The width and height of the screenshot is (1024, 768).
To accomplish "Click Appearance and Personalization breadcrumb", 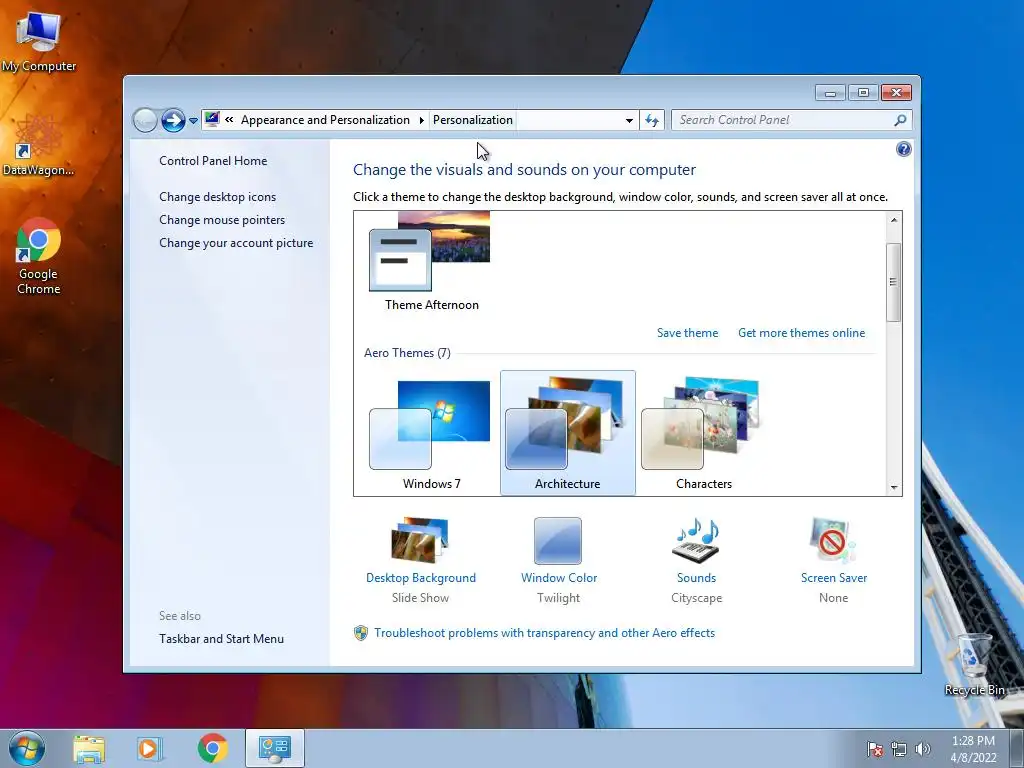I will click(325, 120).
